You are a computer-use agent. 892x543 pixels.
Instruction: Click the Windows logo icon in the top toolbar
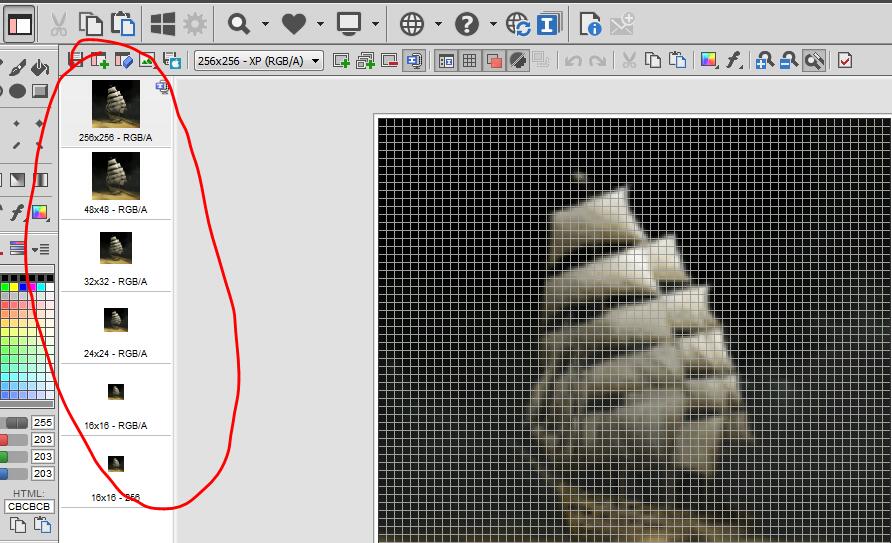tap(163, 24)
